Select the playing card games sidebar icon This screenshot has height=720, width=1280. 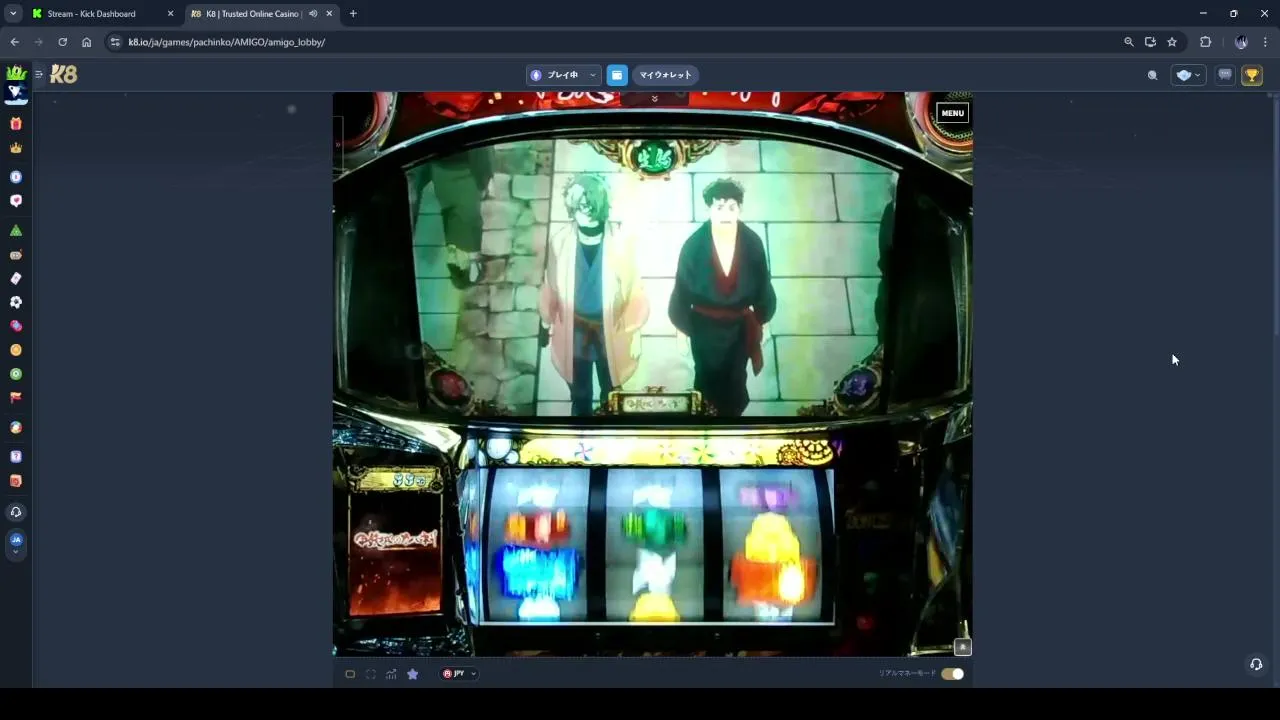[15, 278]
